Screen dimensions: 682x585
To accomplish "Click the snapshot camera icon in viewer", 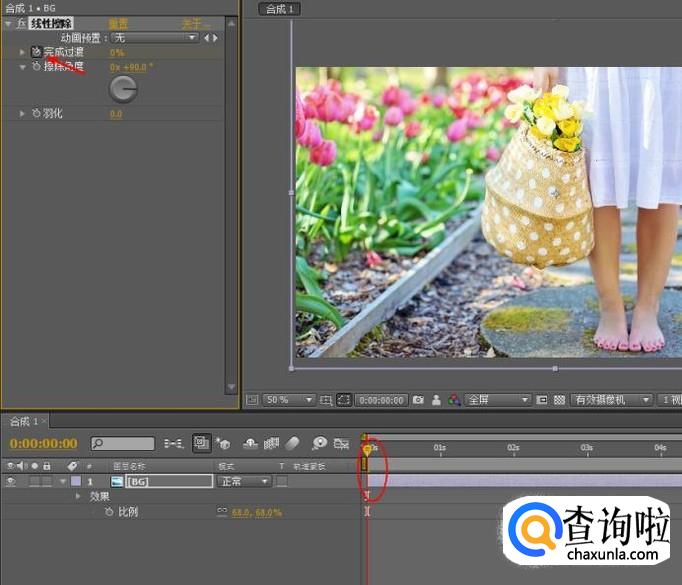I will [x=418, y=400].
